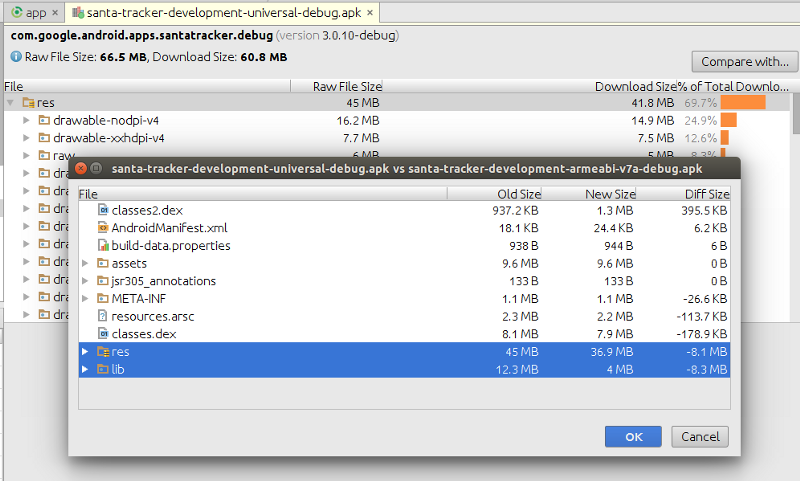Click res folder icon in main APK tree

28,103
